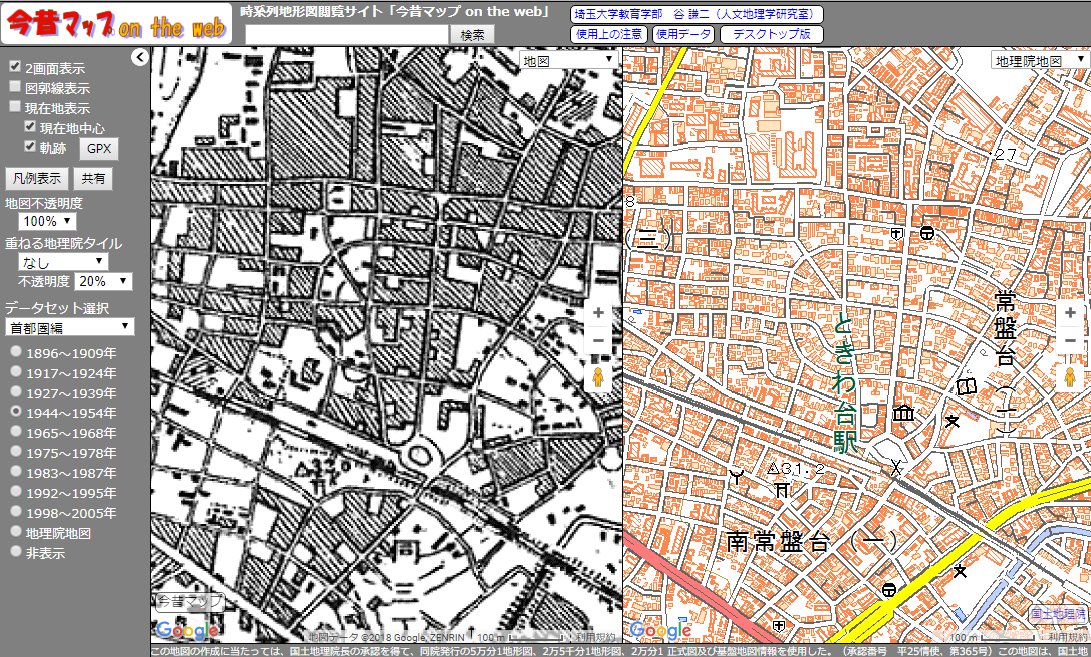Click the 今昔マップ label on the left map
The width and height of the screenshot is (1091, 657).
(190, 601)
